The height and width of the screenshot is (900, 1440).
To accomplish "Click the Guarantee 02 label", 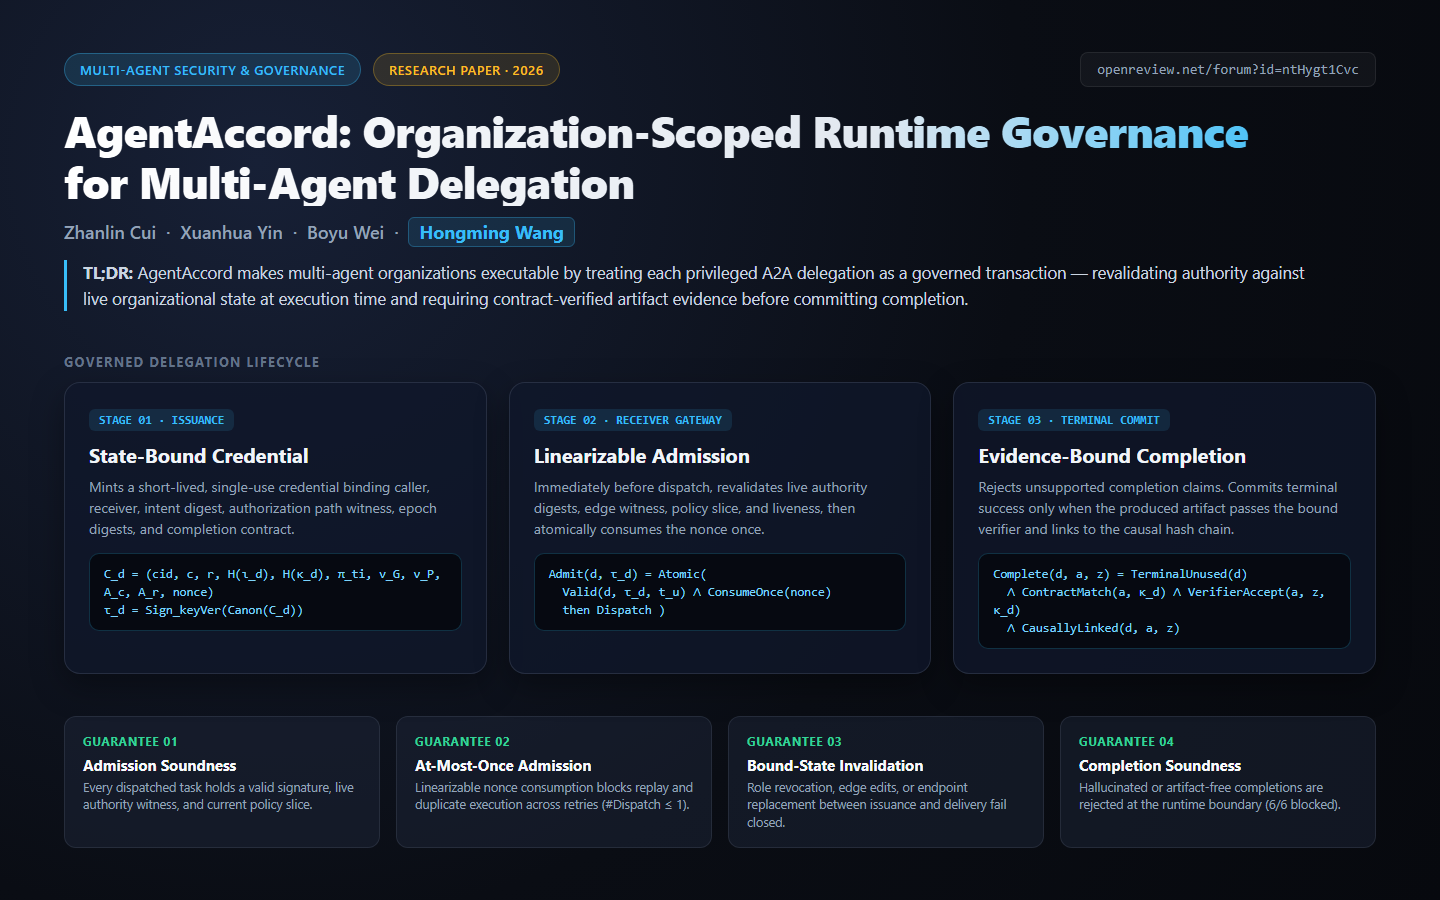I will point(462,741).
